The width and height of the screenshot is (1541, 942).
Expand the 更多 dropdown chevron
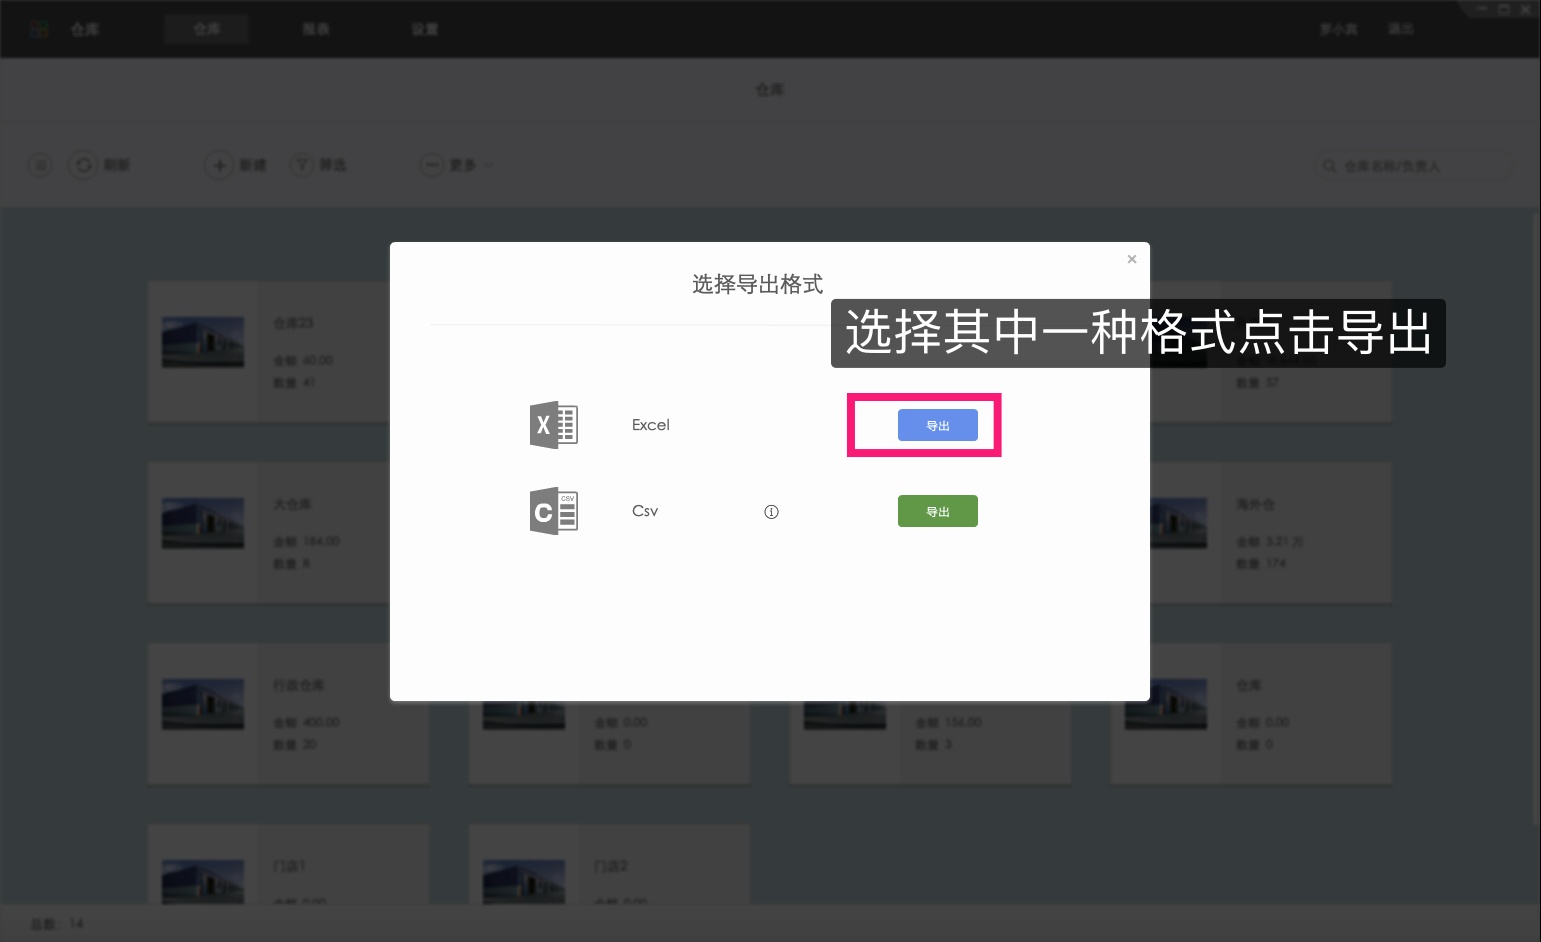(x=491, y=166)
